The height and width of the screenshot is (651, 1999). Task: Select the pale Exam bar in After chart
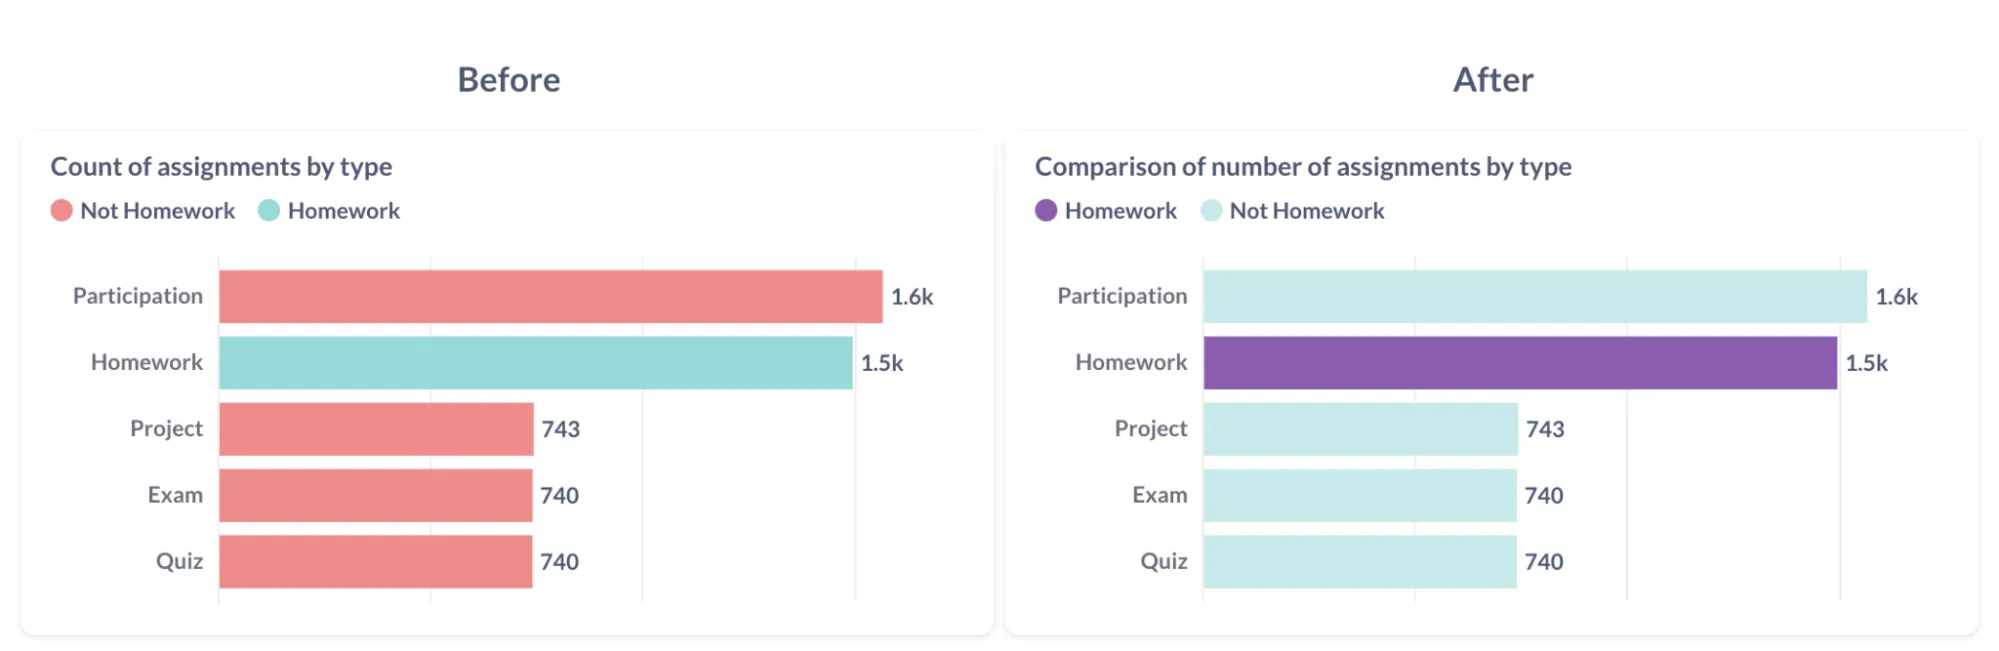(1360, 495)
